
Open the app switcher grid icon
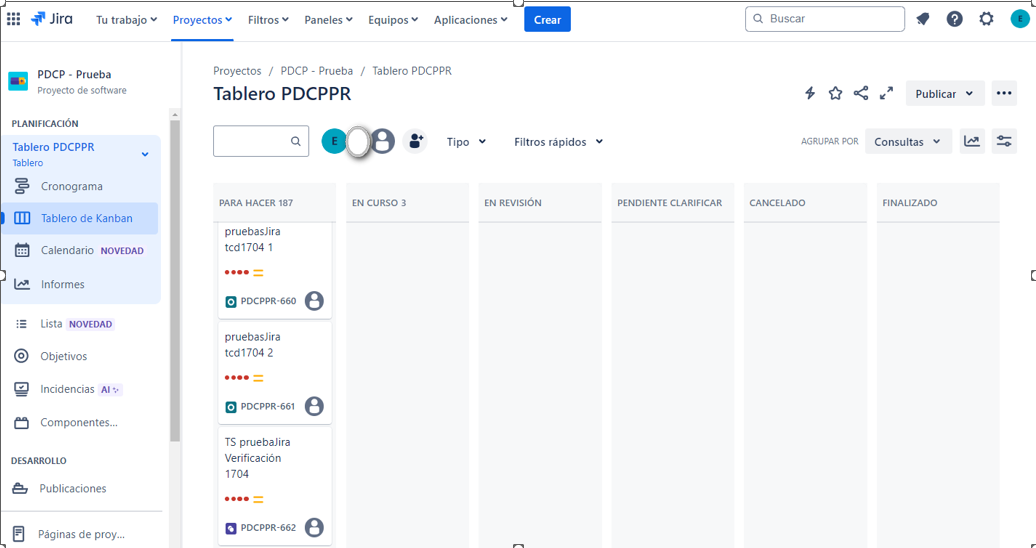(14, 19)
